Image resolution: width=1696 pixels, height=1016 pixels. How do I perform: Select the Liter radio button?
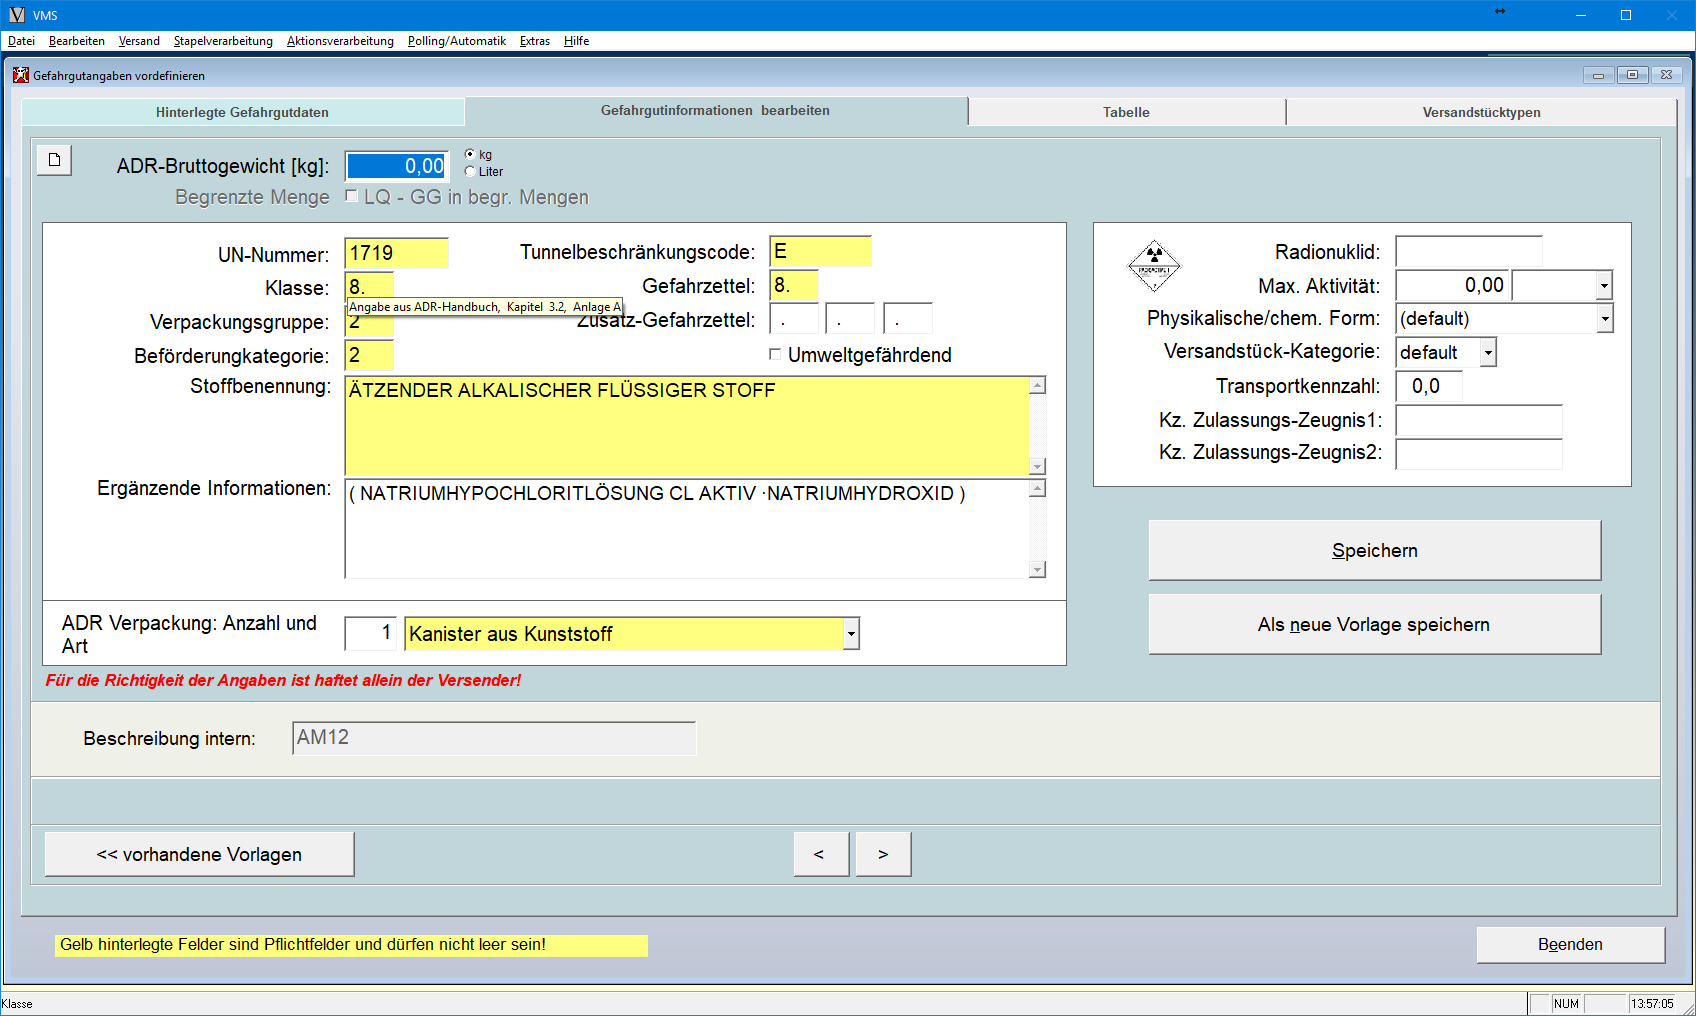point(470,171)
